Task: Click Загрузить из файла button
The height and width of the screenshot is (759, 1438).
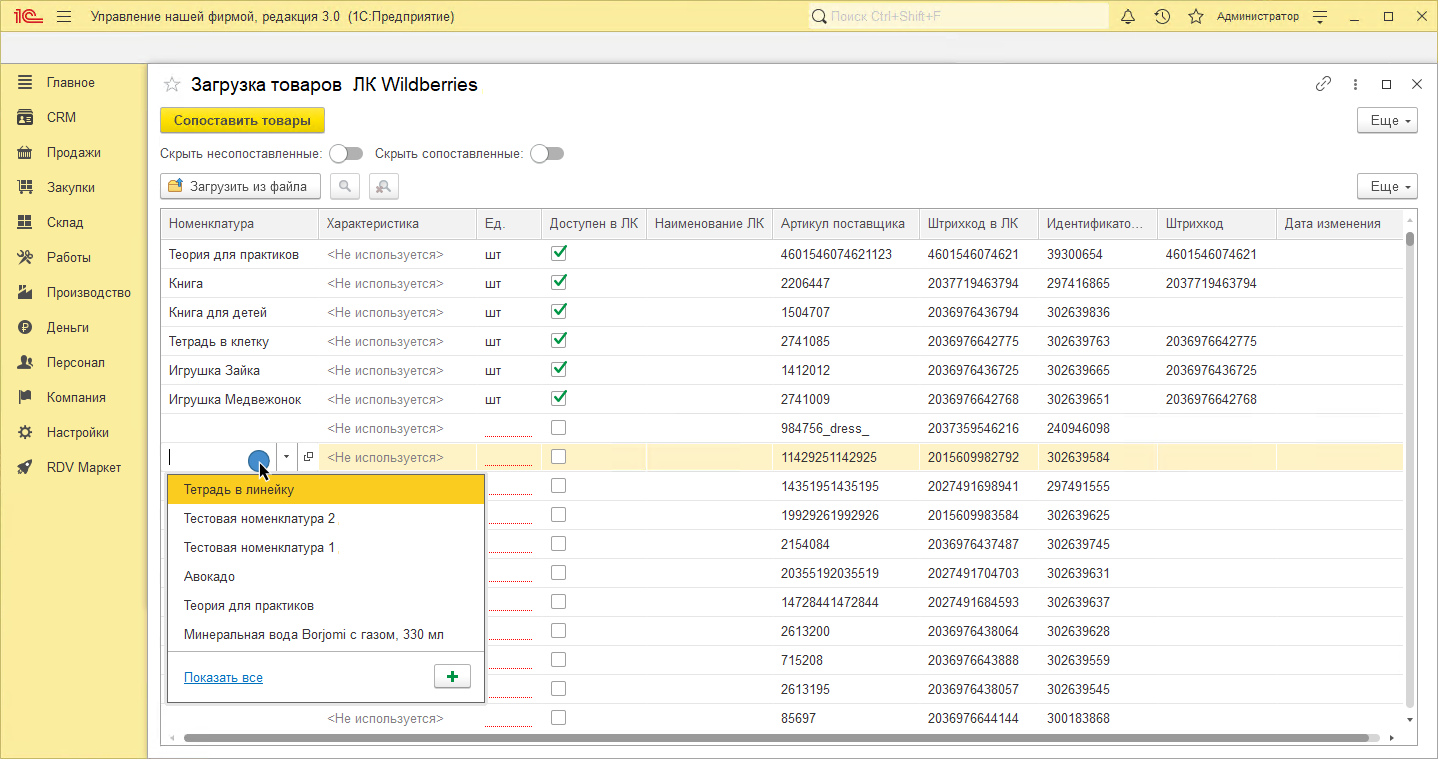Action: click(x=240, y=186)
